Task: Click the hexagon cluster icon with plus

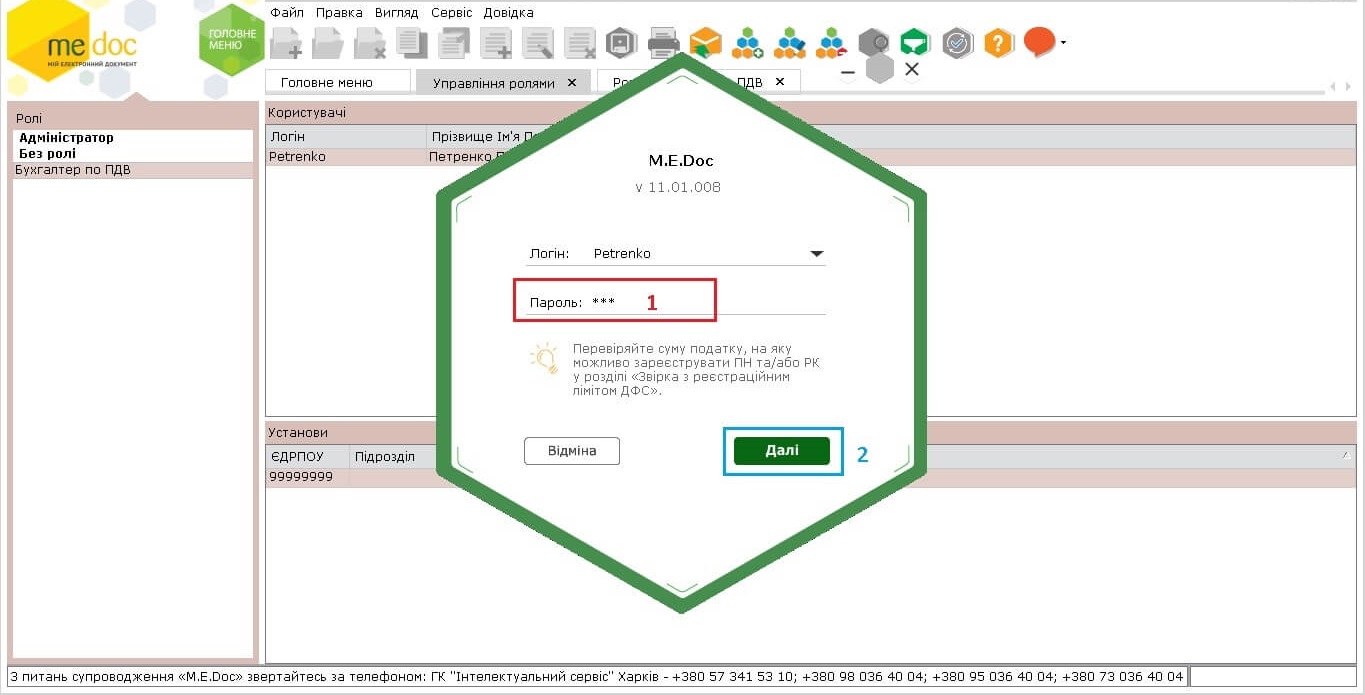Action: point(747,43)
